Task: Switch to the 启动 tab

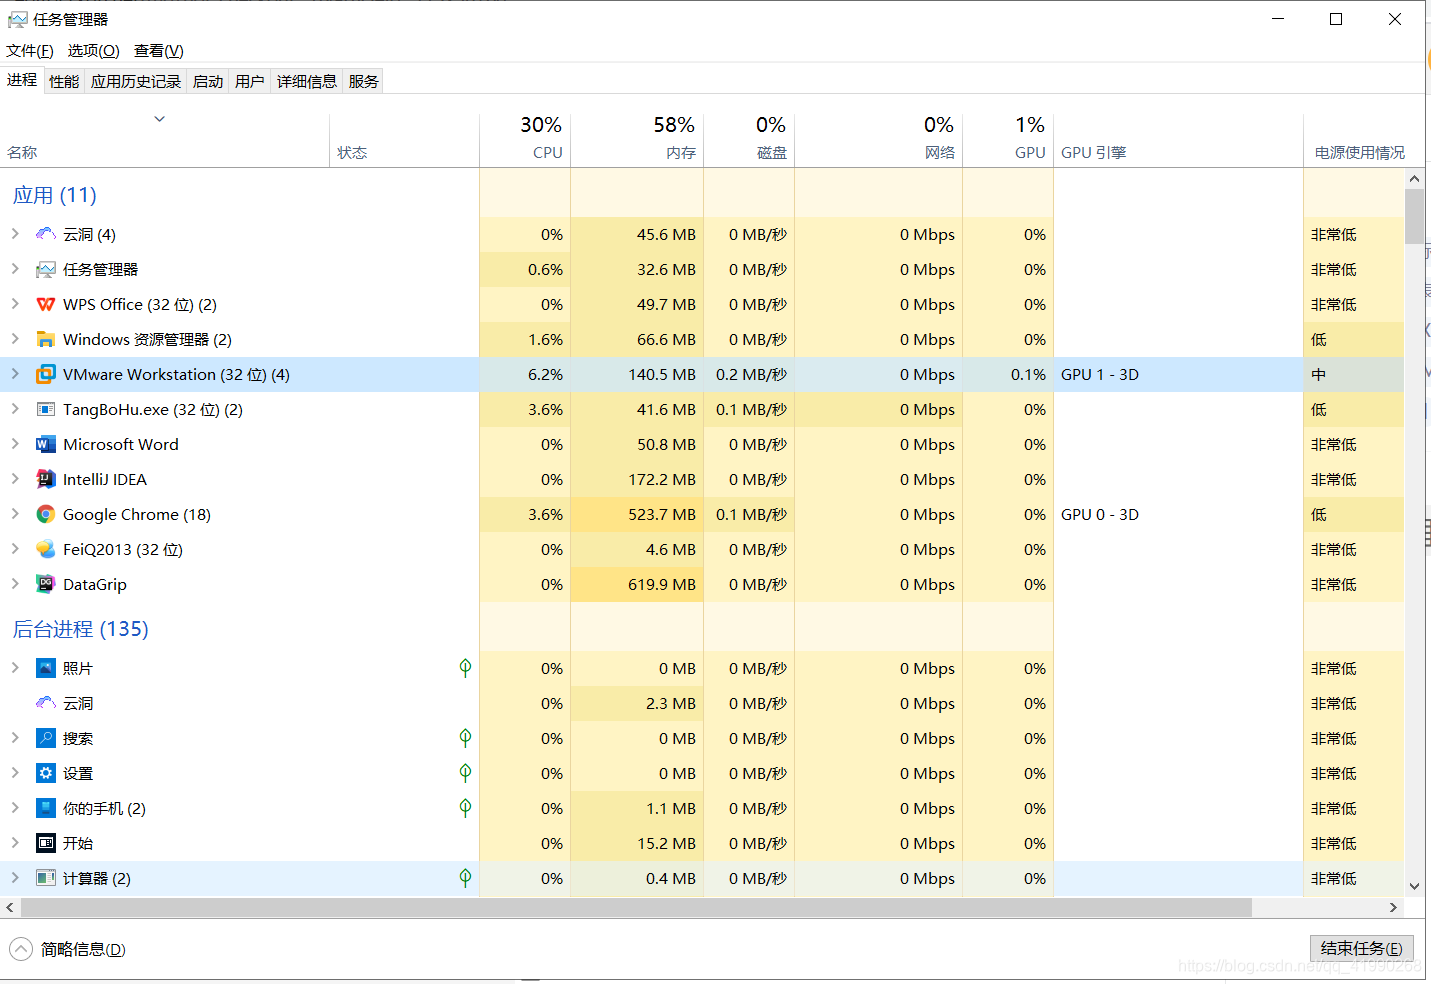Action: point(208,81)
